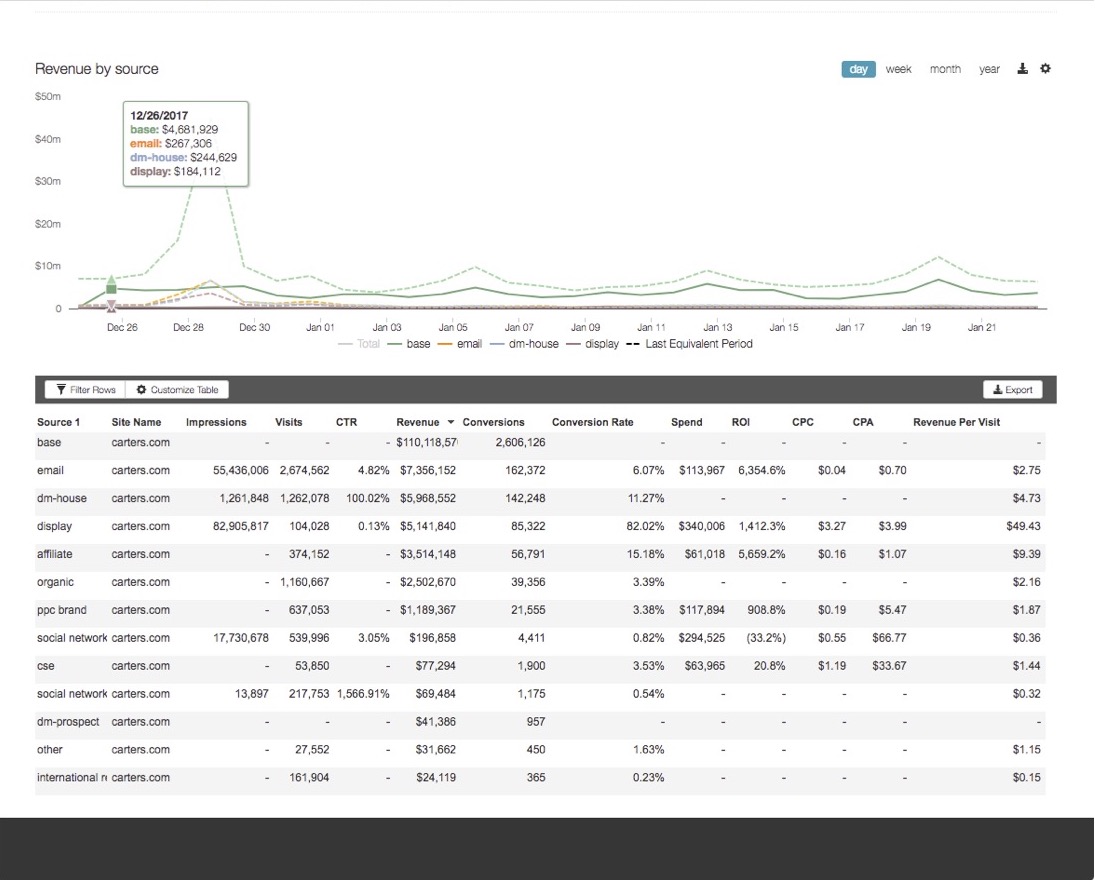Switch chart granularity to day

pyautogui.click(x=858, y=69)
